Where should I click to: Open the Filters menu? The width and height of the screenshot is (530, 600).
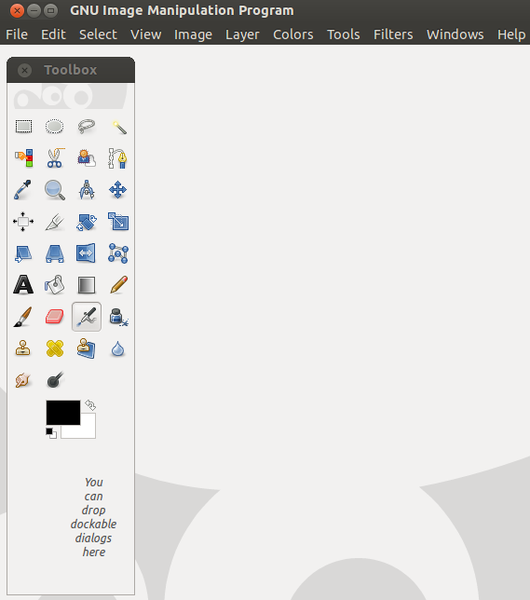393,35
